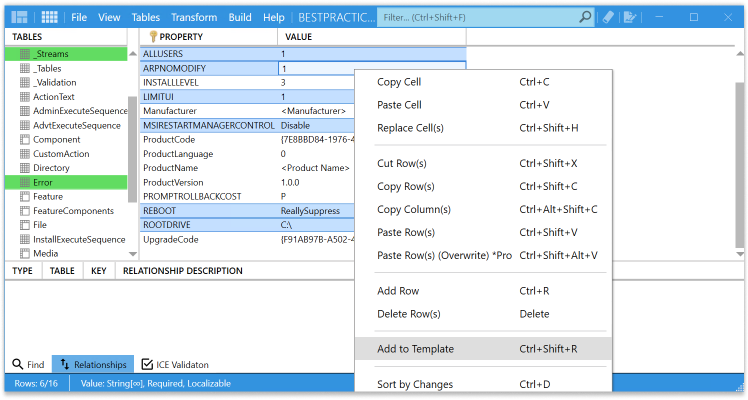Viewport: 748px width, 400px height.
Task: Click the key icon beside PROPERTY header
Action: 153,37
